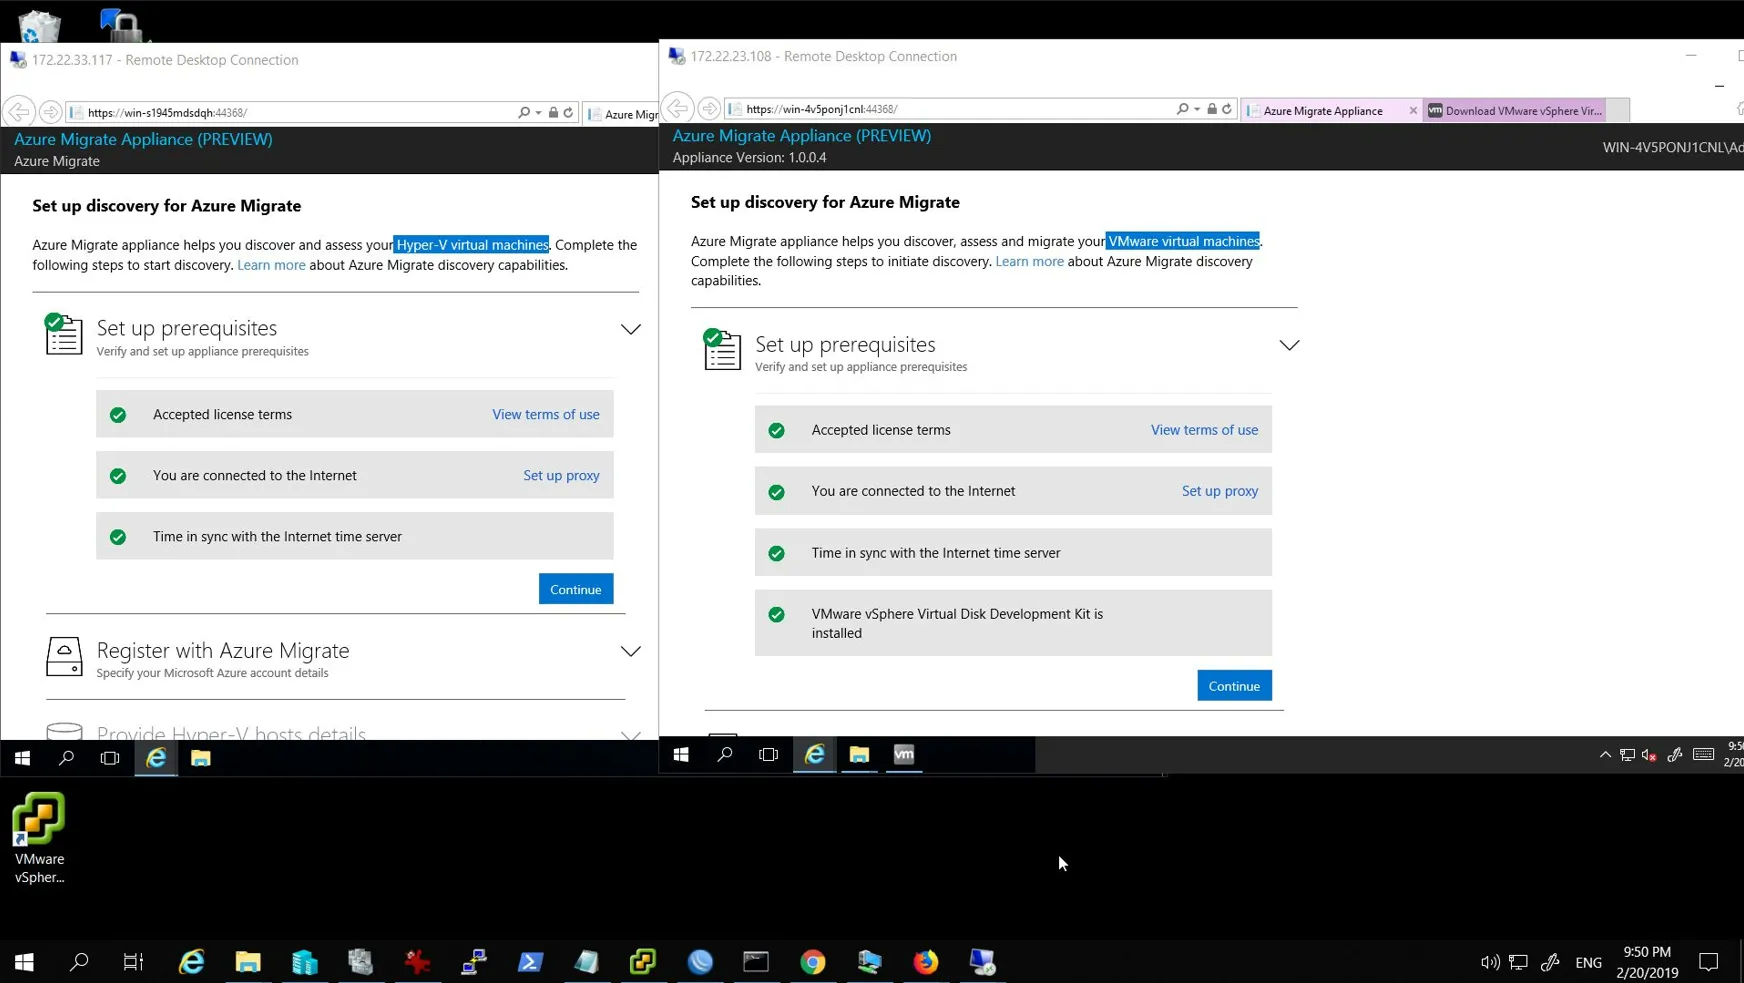This screenshot has height=983, width=1744.
Task: Switch to Azure Migrate Appliance tab in 172.22.23.108 window
Action: point(1323,110)
